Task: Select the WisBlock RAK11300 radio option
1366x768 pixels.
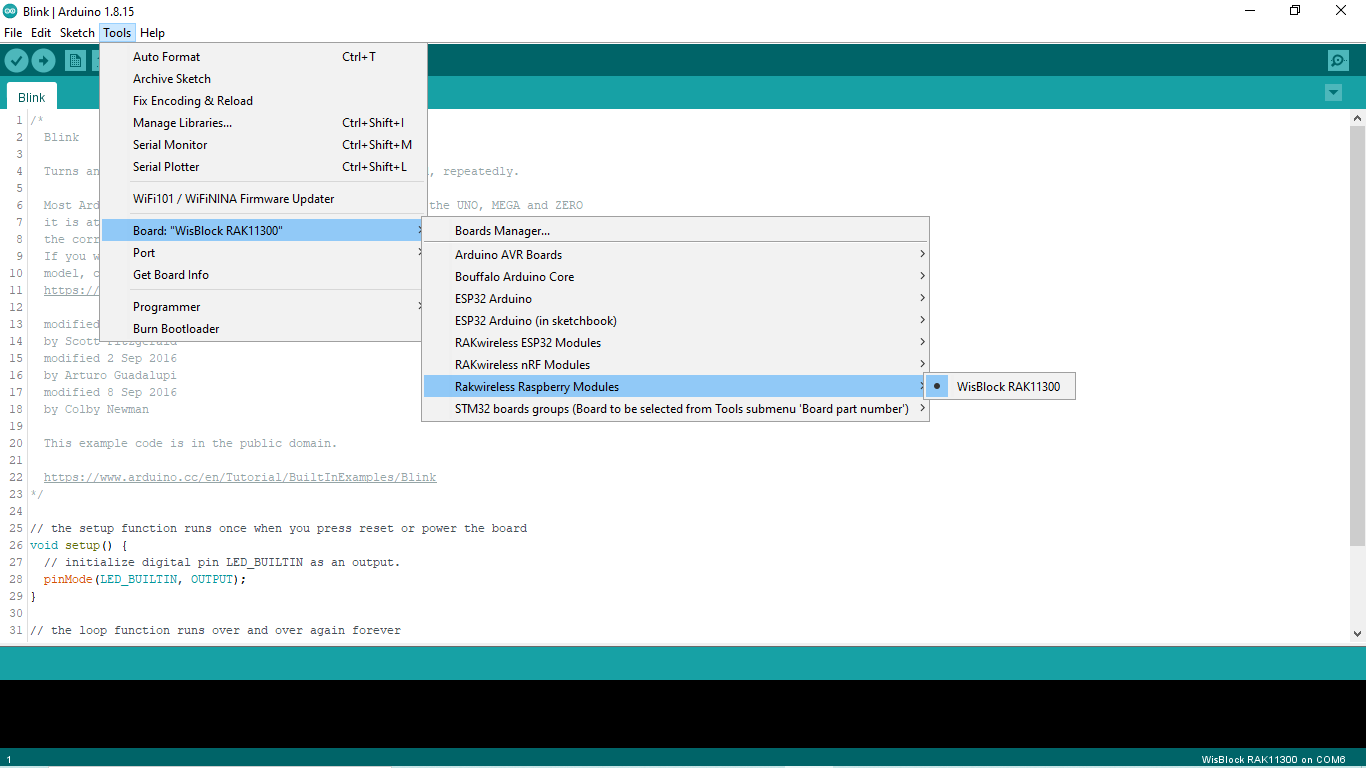Action: (999, 387)
